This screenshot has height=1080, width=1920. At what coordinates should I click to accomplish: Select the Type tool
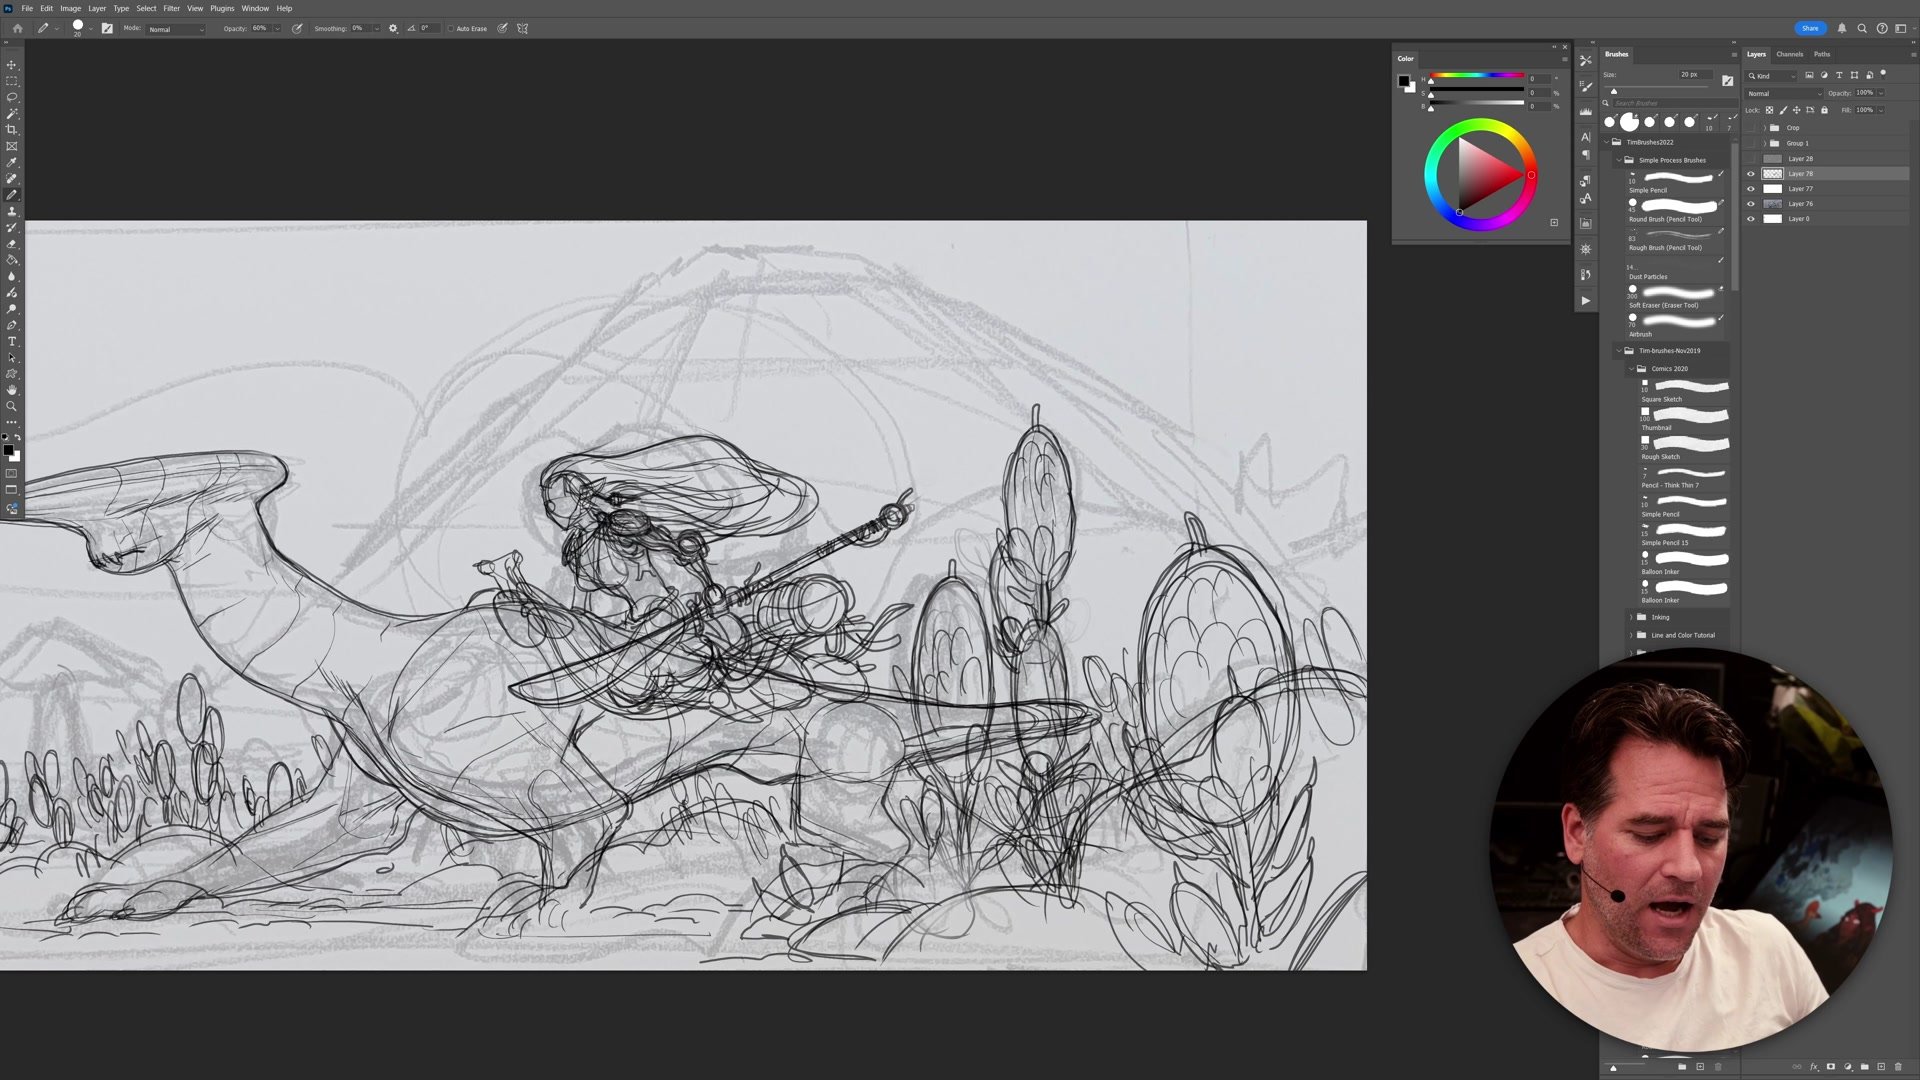click(12, 342)
